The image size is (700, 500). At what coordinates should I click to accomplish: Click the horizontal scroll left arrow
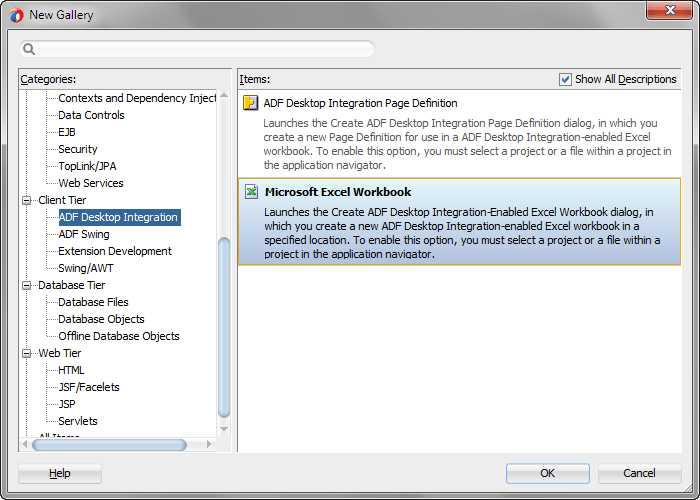click(x=25, y=444)
